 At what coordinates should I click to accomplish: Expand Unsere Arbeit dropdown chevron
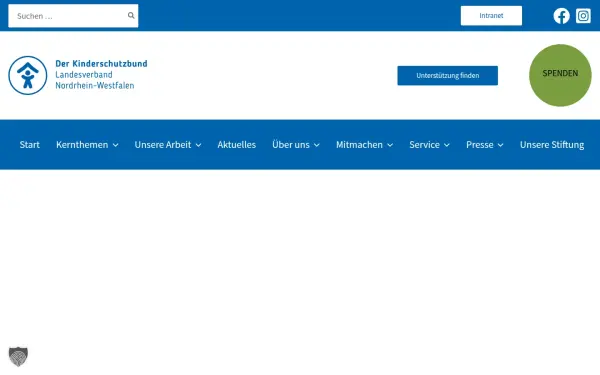point(198,145)
